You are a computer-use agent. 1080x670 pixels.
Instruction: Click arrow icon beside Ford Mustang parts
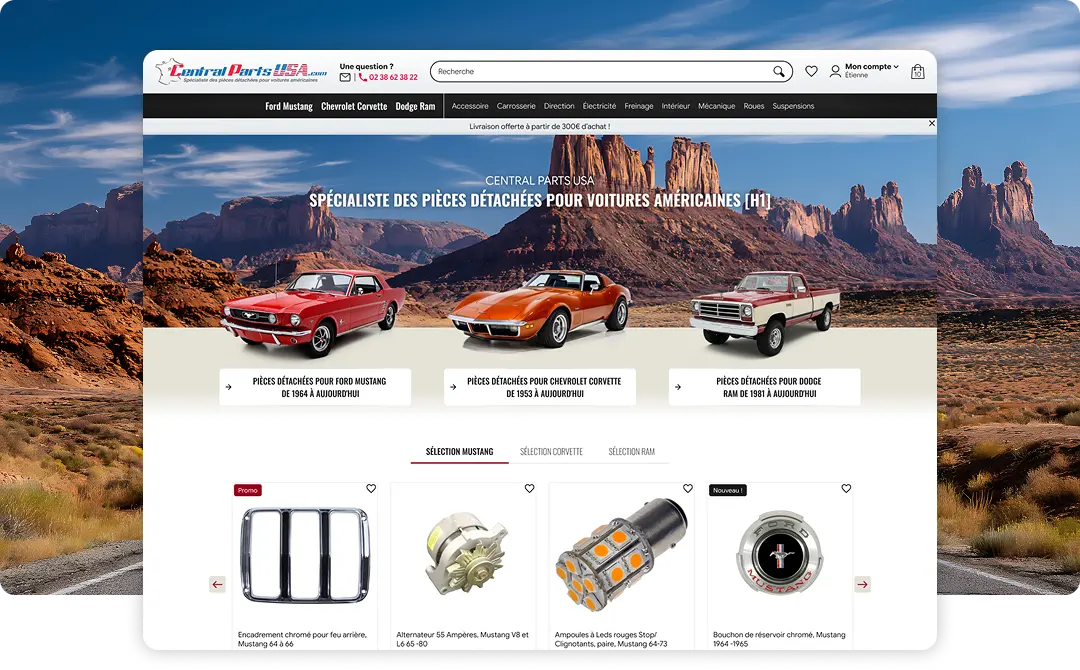pyautogui.click(x=229, y=387)
